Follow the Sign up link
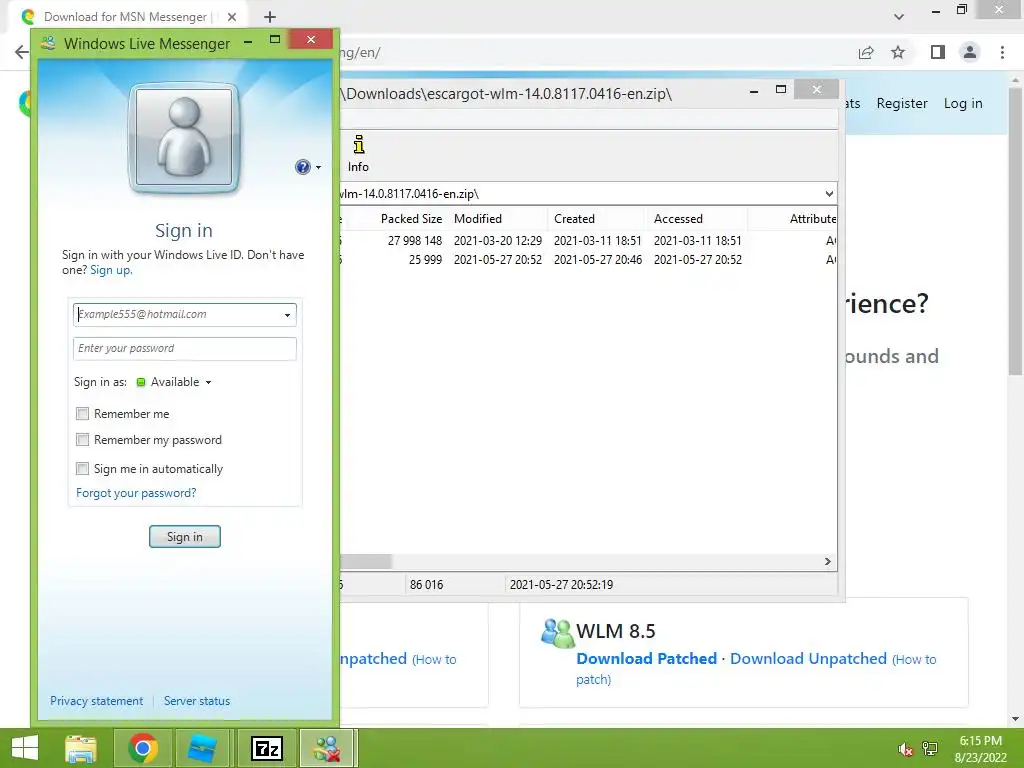This screenshot has width=1024, height=768. tap(111, 270)
